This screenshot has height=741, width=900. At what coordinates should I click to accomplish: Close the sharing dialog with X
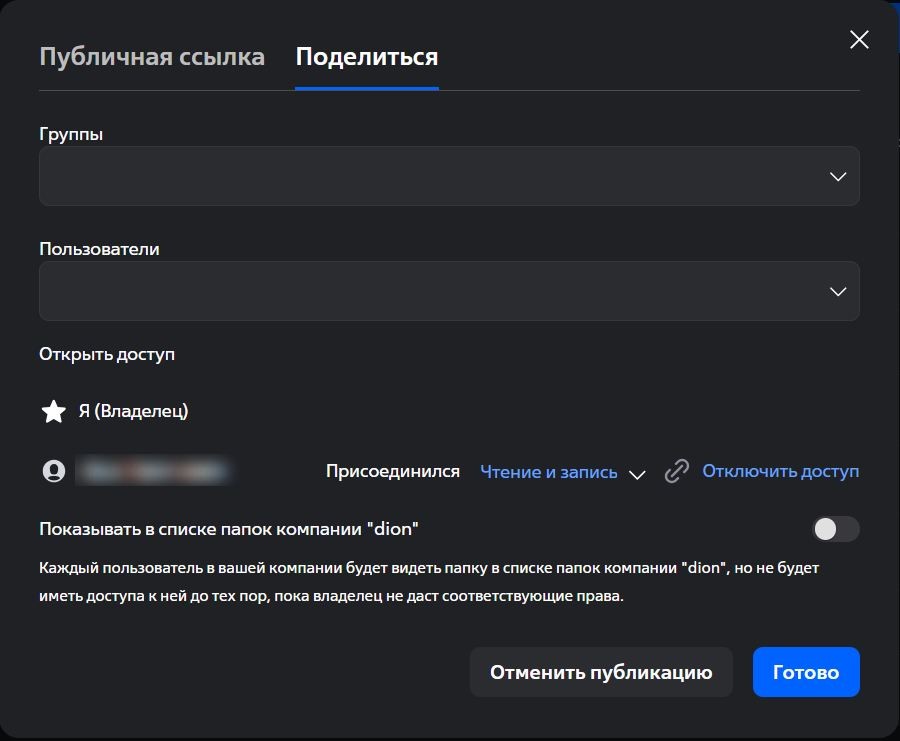[859, 40]
